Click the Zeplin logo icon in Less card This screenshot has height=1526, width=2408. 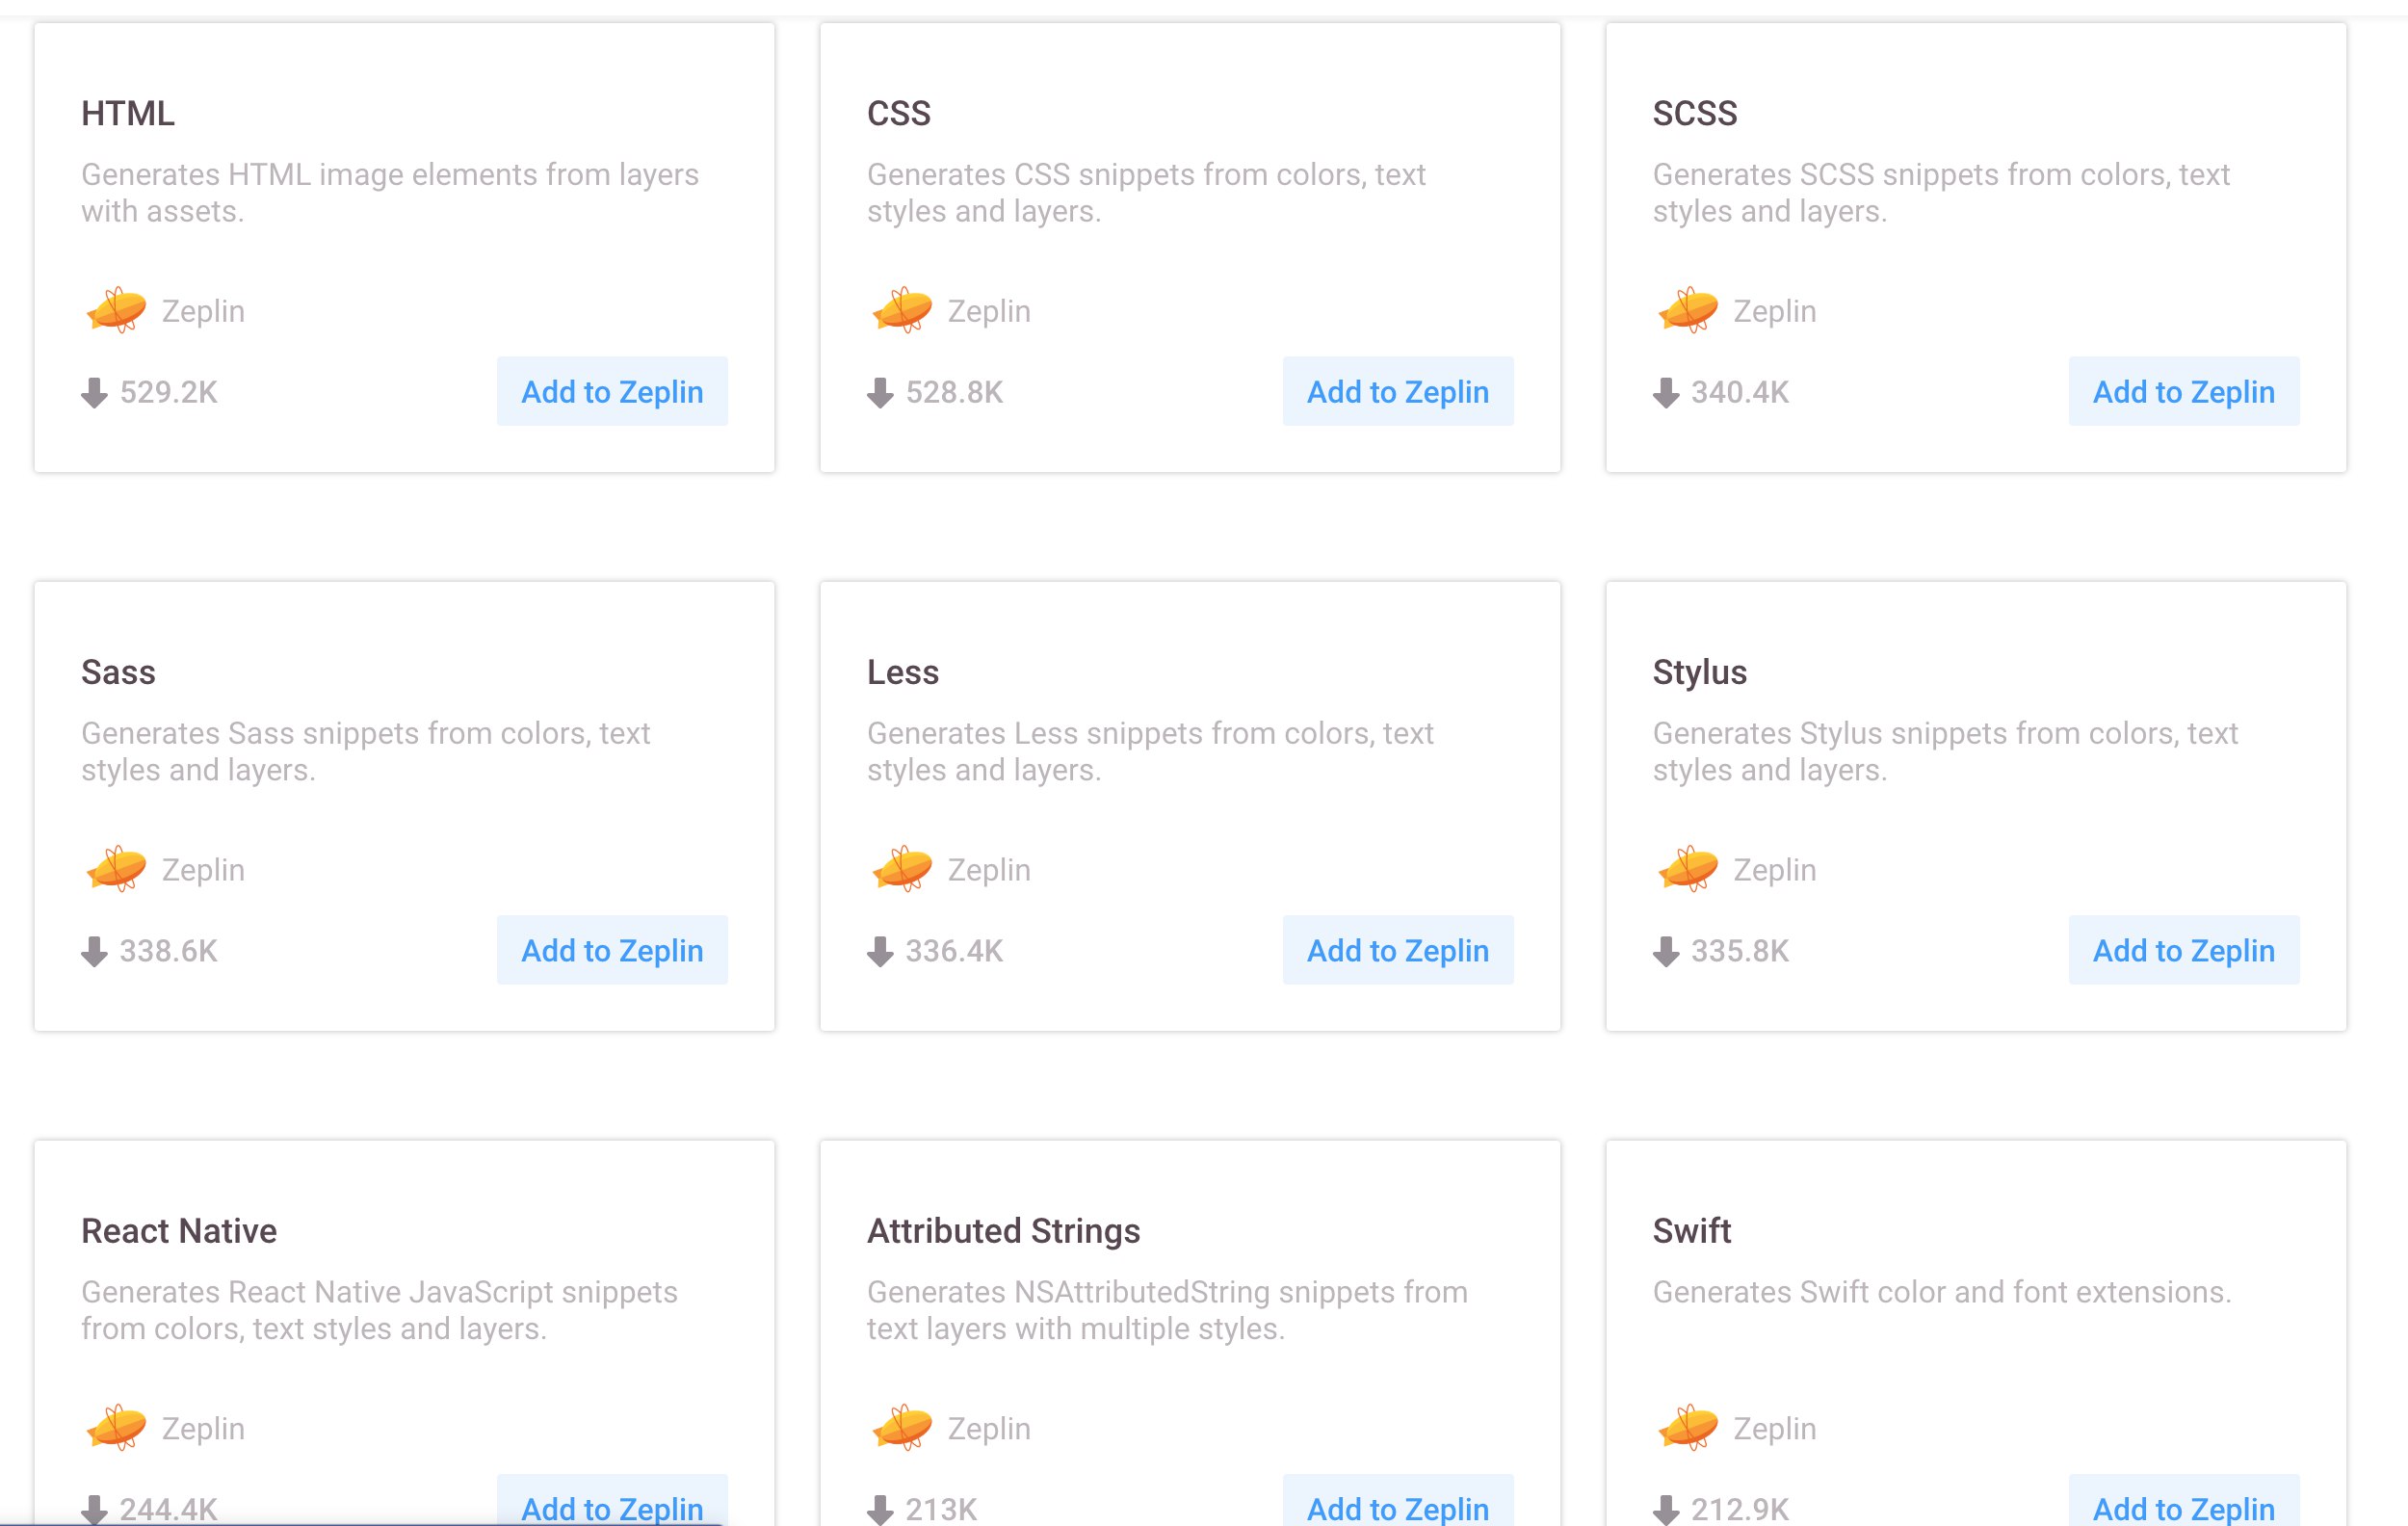coord(902,869)
